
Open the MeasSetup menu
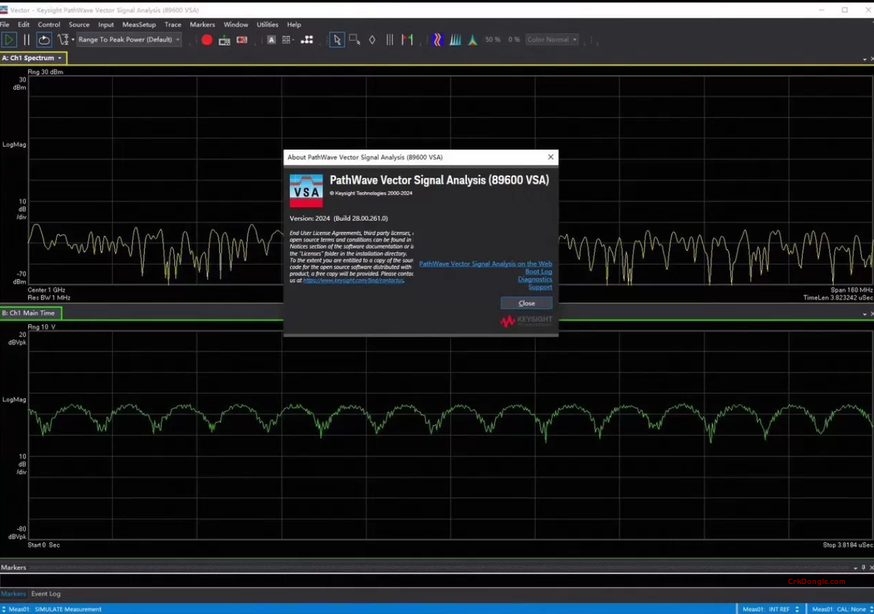[139, 25]
